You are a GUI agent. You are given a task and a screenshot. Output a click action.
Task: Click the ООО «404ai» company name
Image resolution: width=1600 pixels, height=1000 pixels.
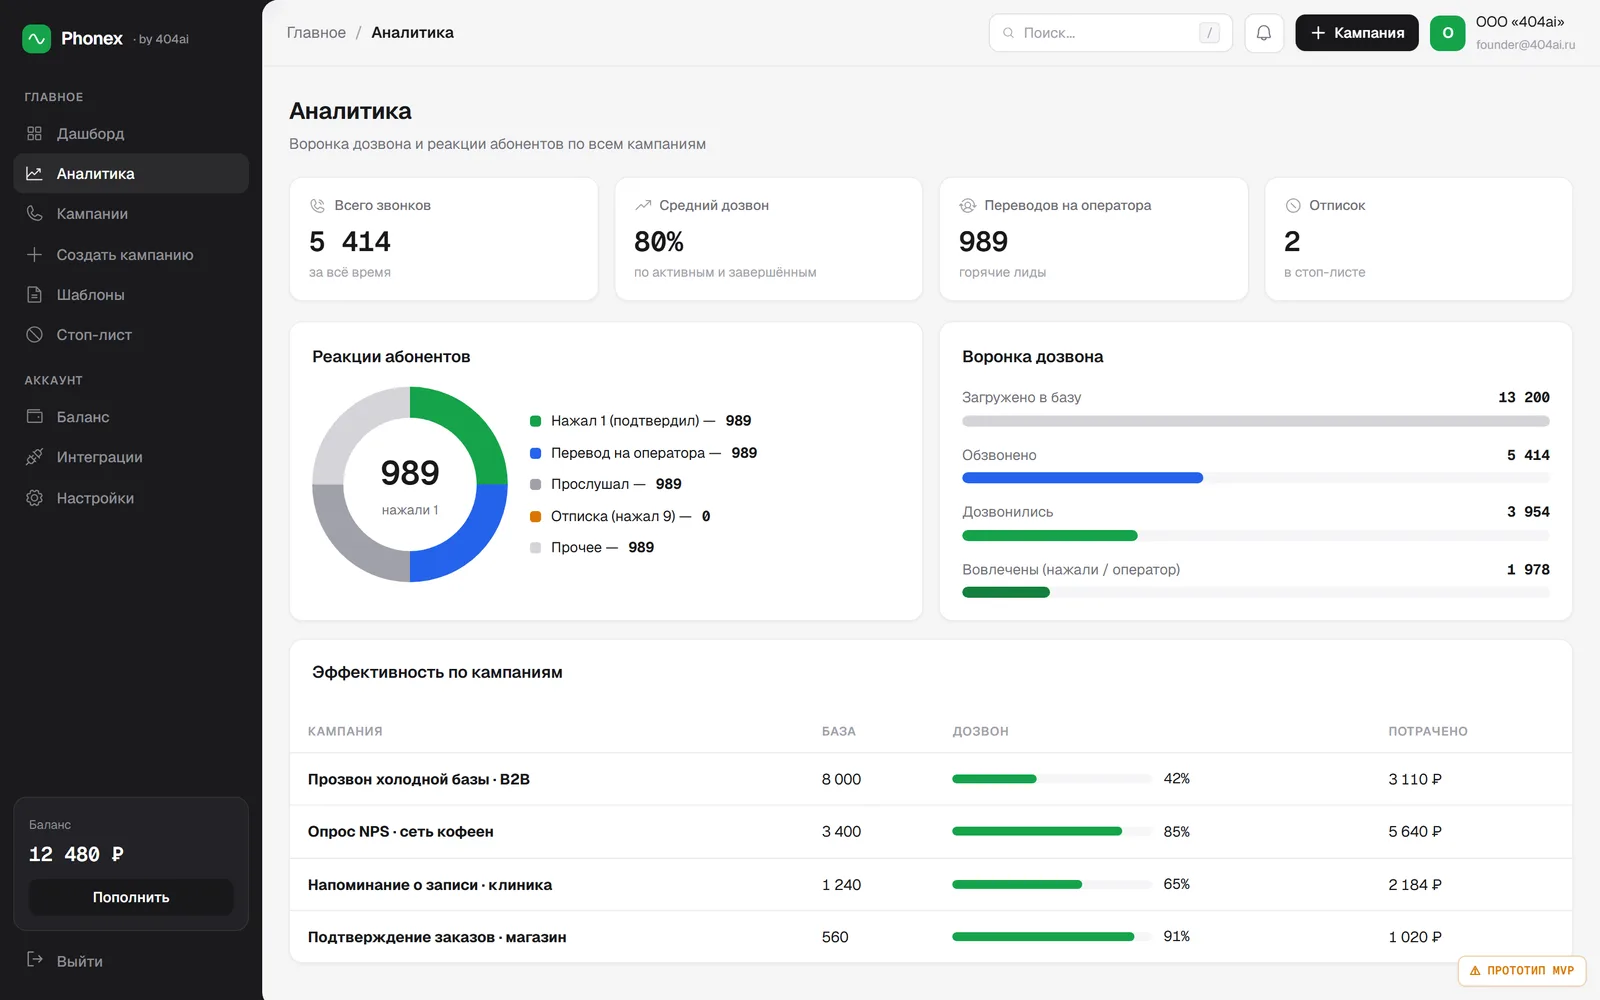pyautogui.click(x=1520, y=22)
